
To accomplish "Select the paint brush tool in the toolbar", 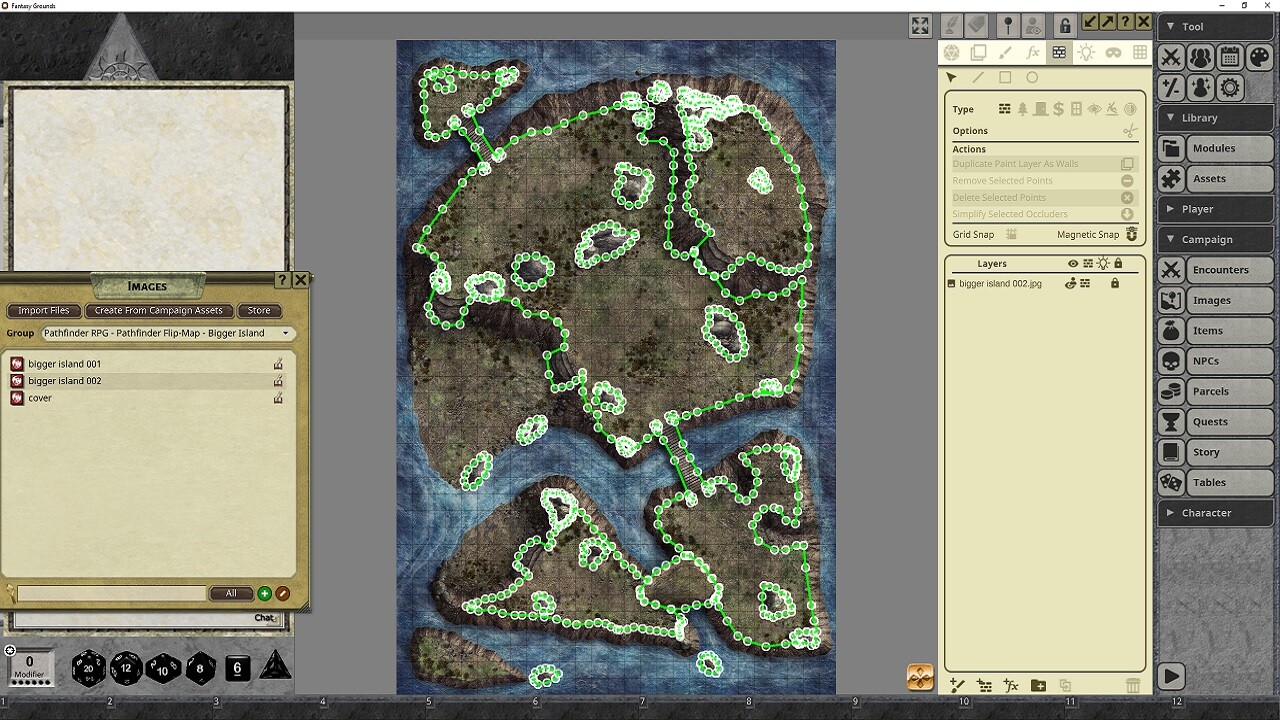I will (1006, 53).
